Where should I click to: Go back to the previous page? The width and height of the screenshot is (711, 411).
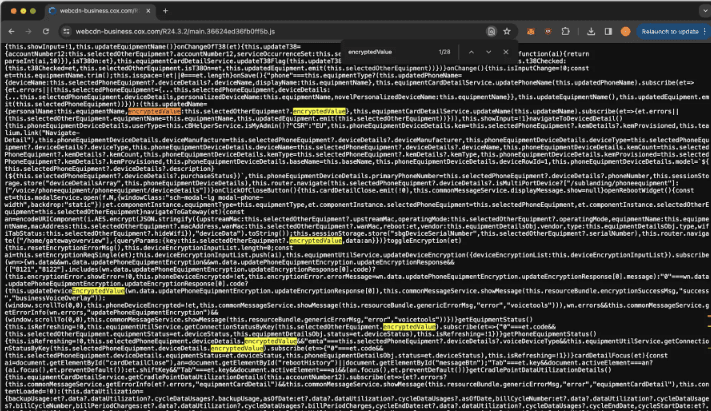(11, 31)
